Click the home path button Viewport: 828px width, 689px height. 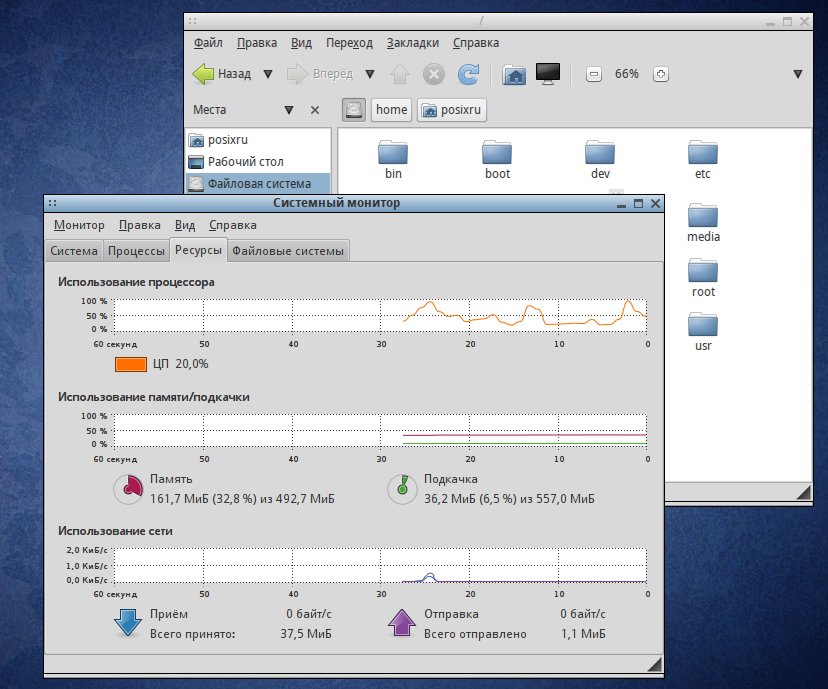(391, 110)
